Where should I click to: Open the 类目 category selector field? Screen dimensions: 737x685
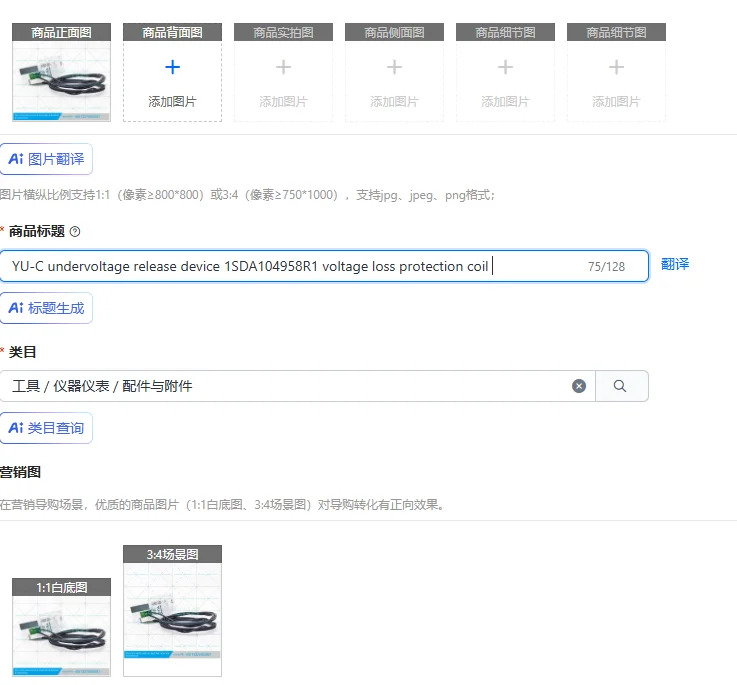[298, 386]
